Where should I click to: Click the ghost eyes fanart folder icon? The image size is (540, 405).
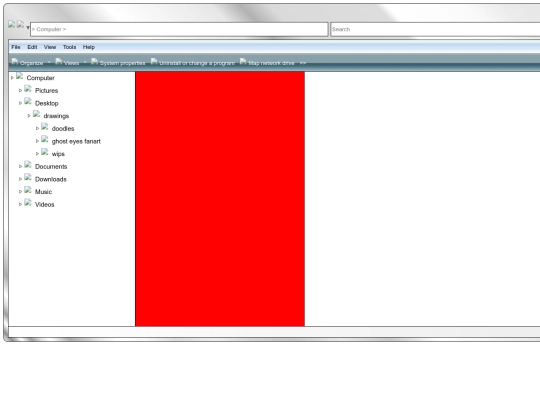pos(45,139)
